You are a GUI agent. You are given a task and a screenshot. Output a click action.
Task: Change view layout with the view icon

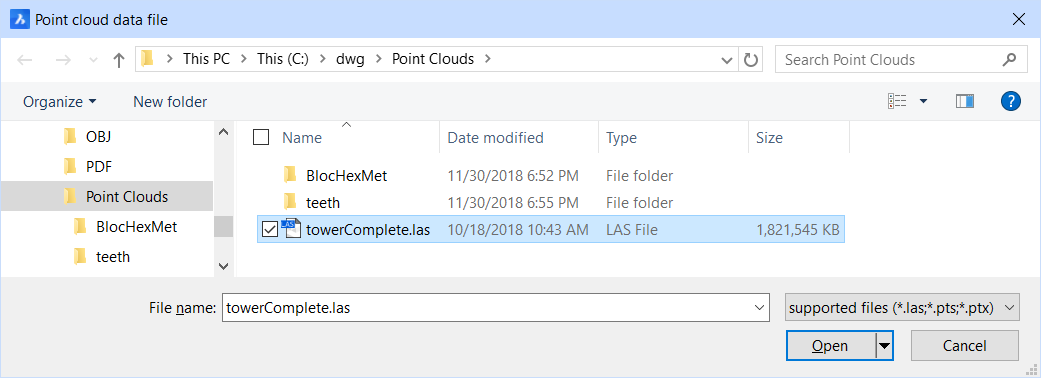point(897,101)
